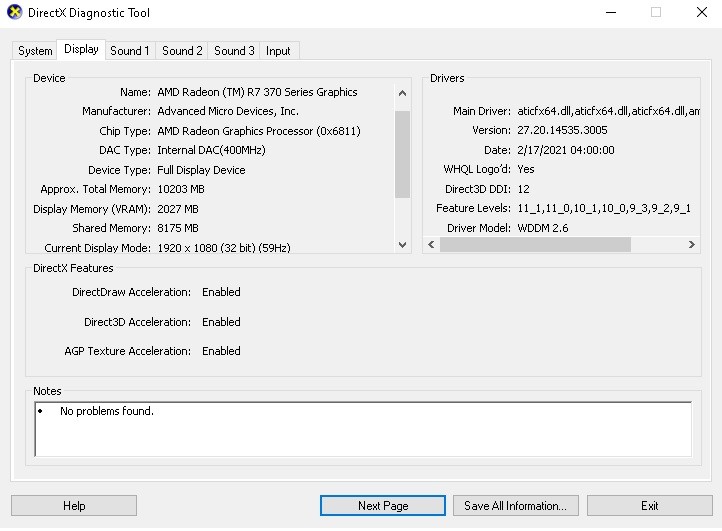
Task: Click driver version '27.20.14535.3005'
Action: point(562,130)
